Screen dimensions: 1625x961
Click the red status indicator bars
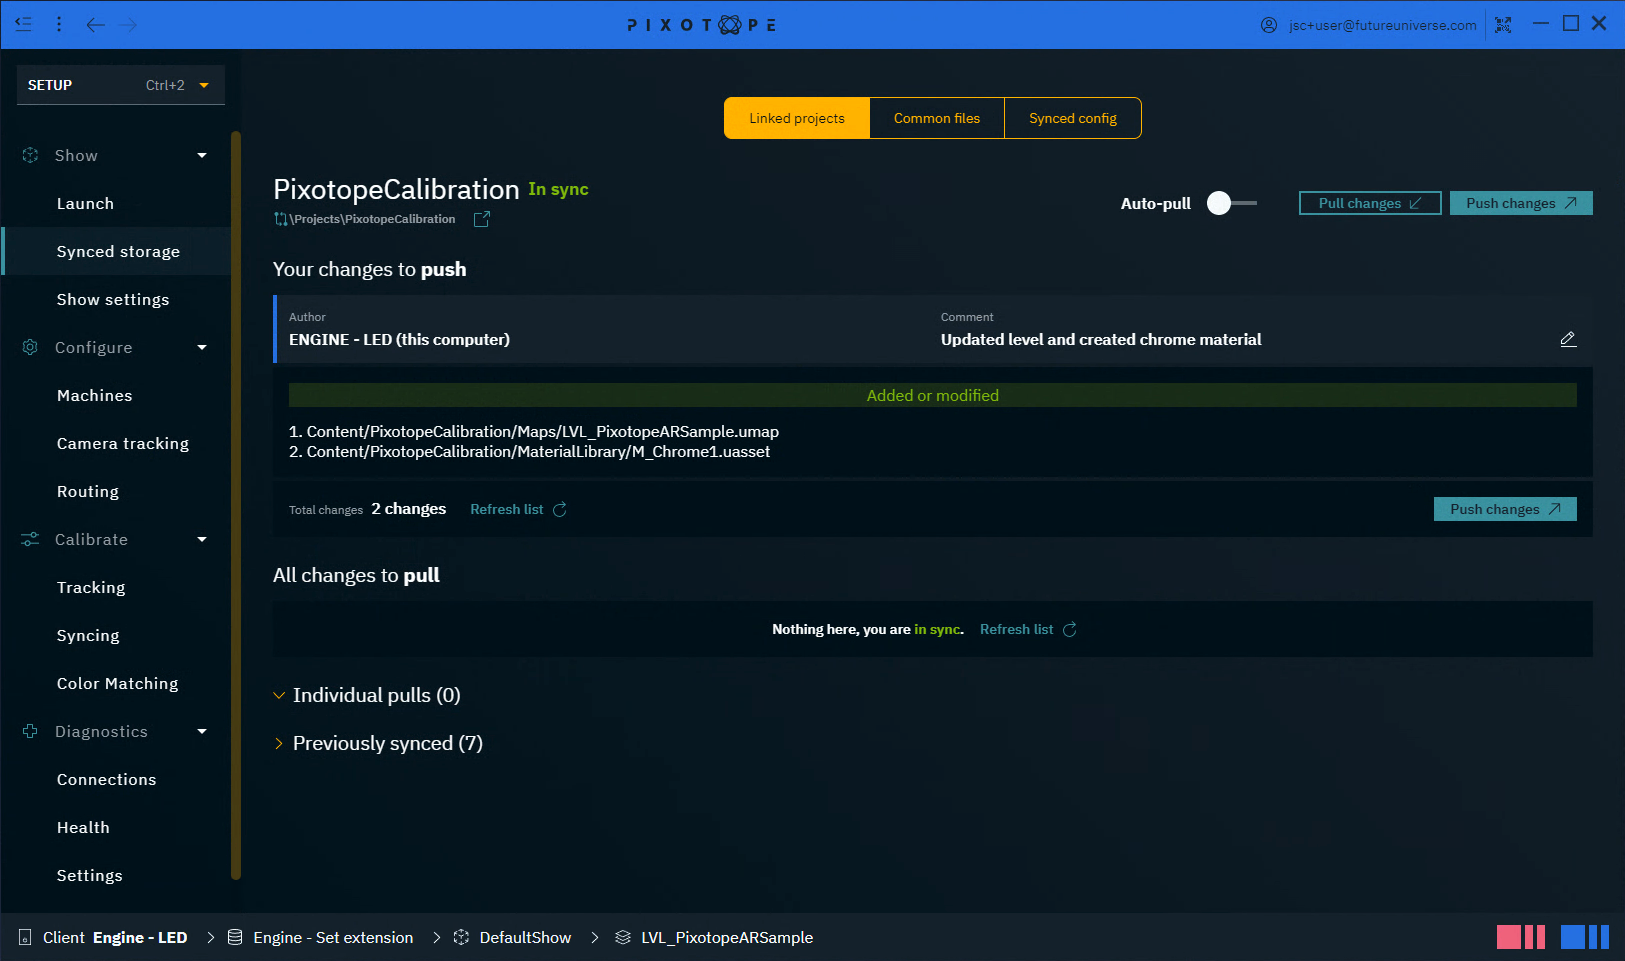1521,937
